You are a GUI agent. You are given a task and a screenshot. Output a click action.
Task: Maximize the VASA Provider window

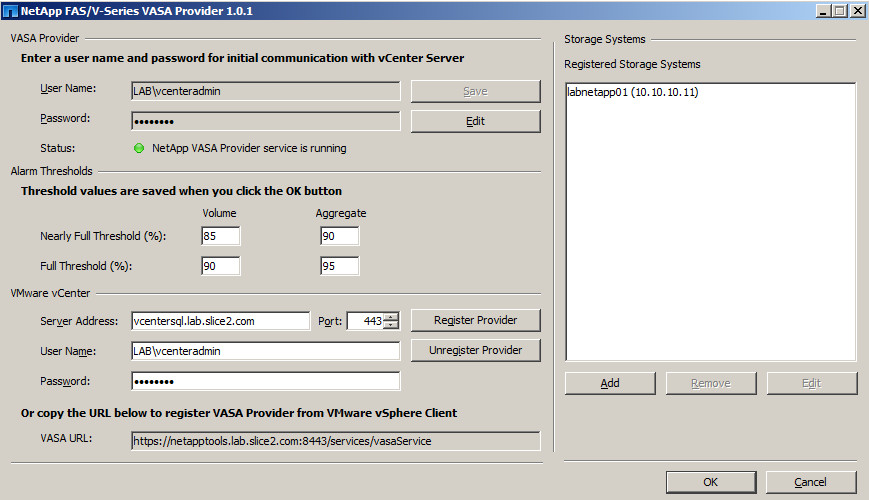(x=840, y=11)
